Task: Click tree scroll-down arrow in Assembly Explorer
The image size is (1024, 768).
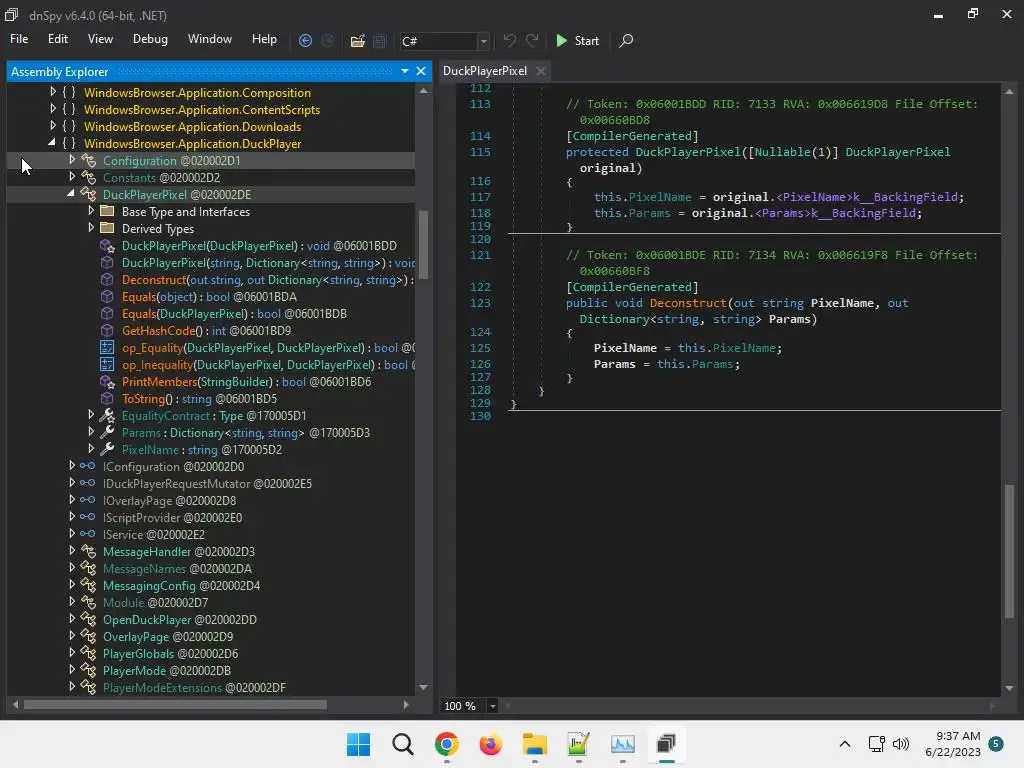Action: 423,687
